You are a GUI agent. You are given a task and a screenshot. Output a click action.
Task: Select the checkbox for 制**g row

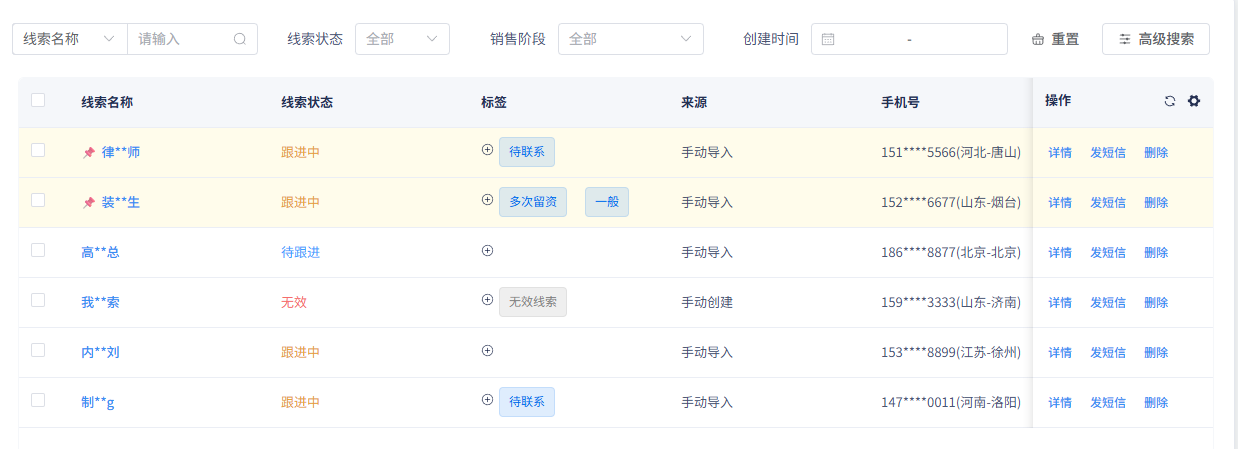[38, 400]
